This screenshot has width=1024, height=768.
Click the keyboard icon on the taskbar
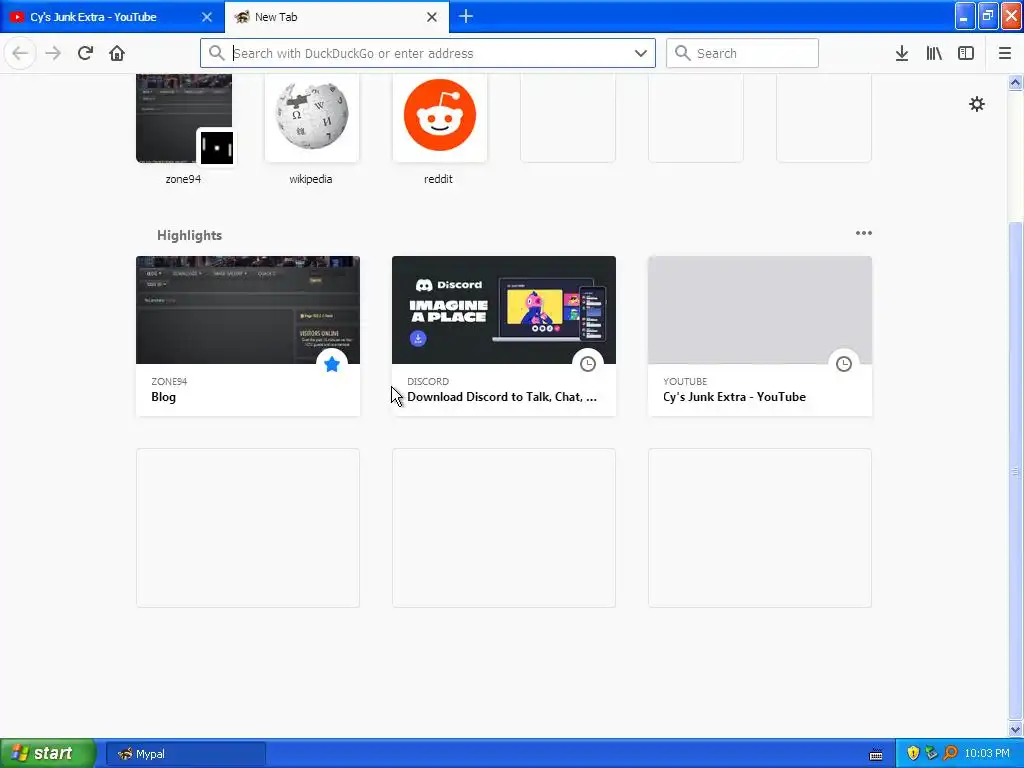coord(876,754)
